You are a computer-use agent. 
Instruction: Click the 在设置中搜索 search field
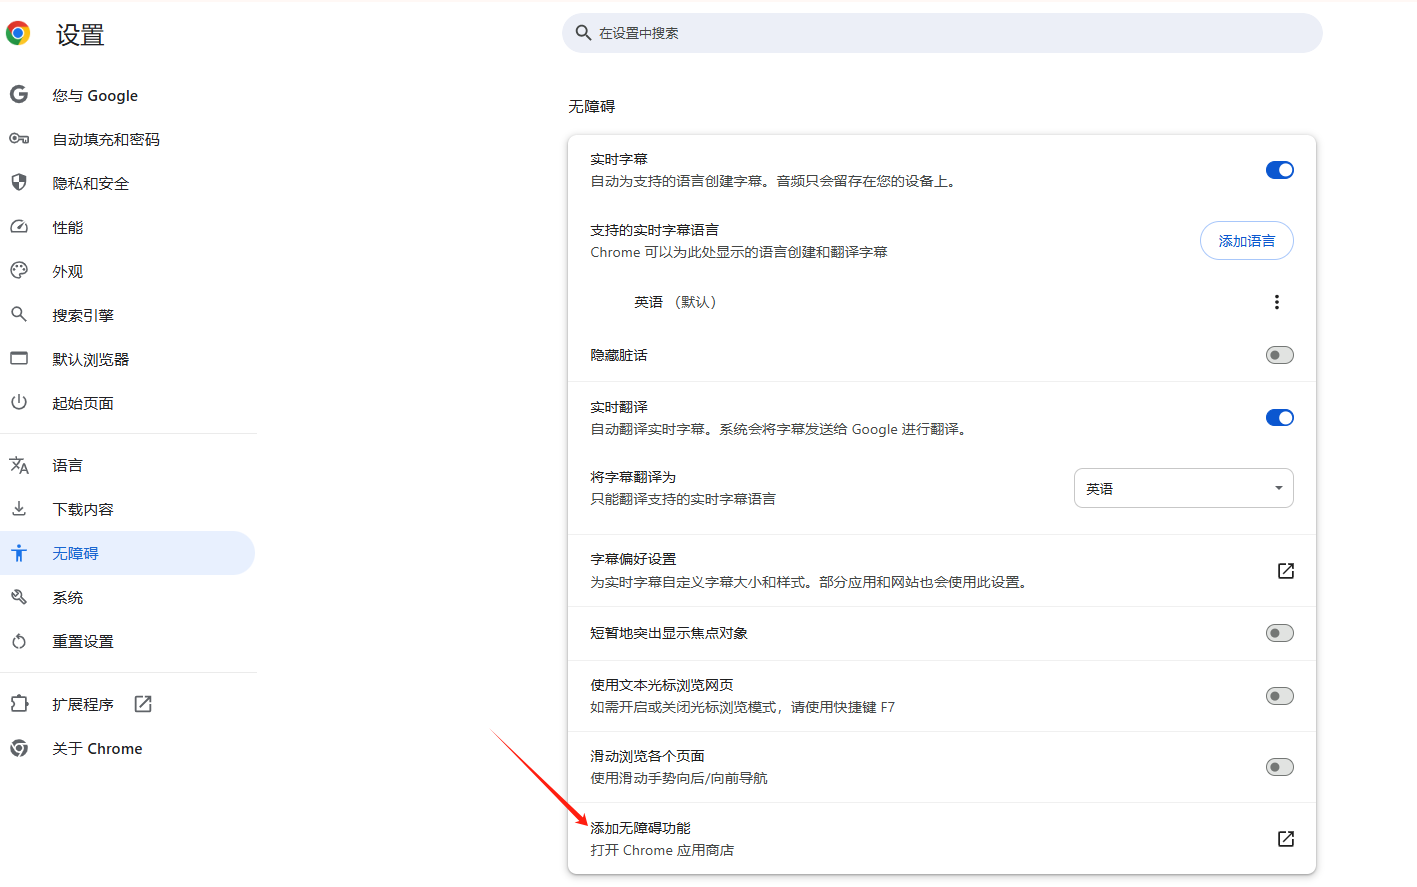[x=942, y=33]
